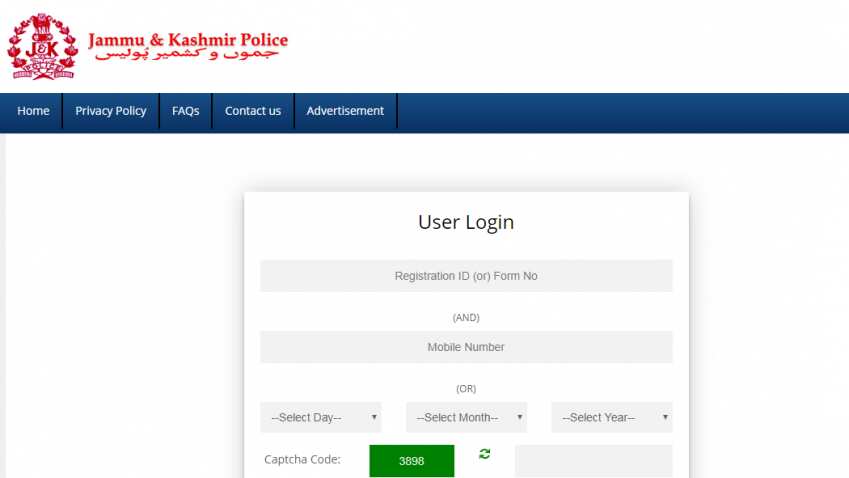Open the Advertisement menu item
Image resolution: width=849 pixels, height=478 pixels.
coord(345,111)
